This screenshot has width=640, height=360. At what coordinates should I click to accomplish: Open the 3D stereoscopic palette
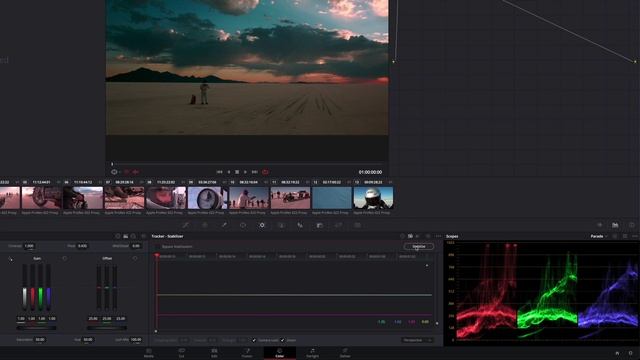tap(358, 225)
